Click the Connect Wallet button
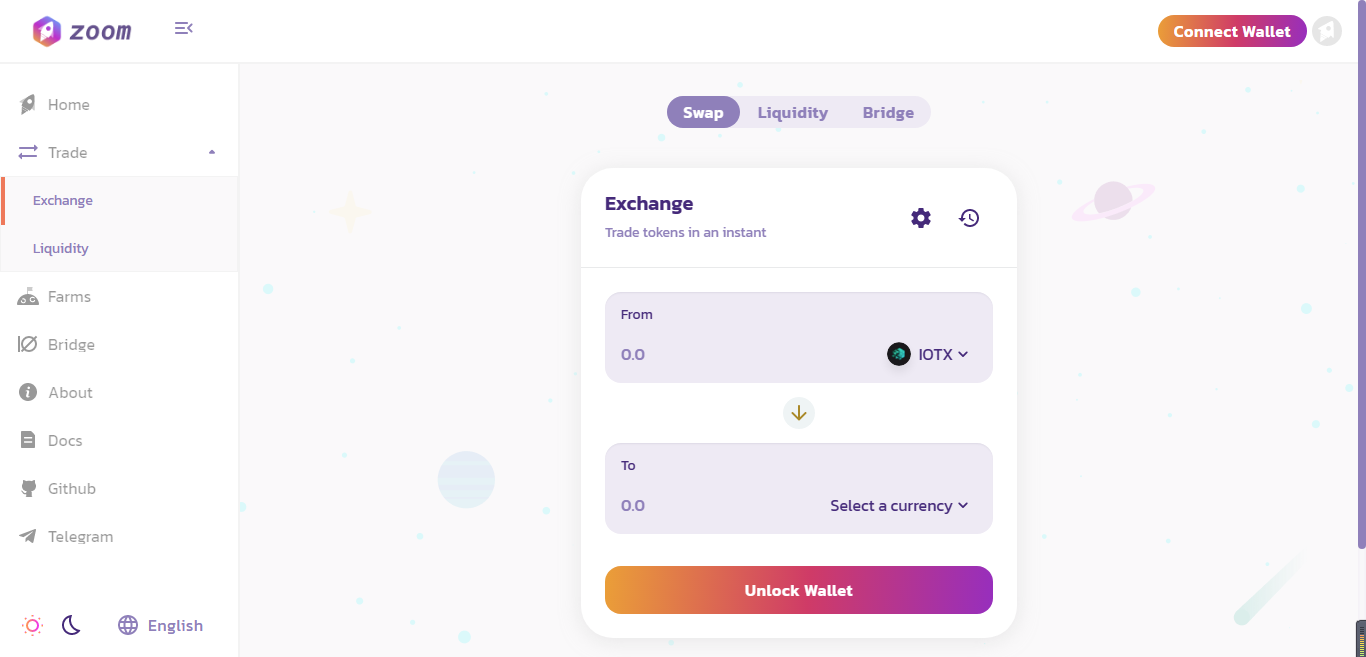 [1232, 31]
